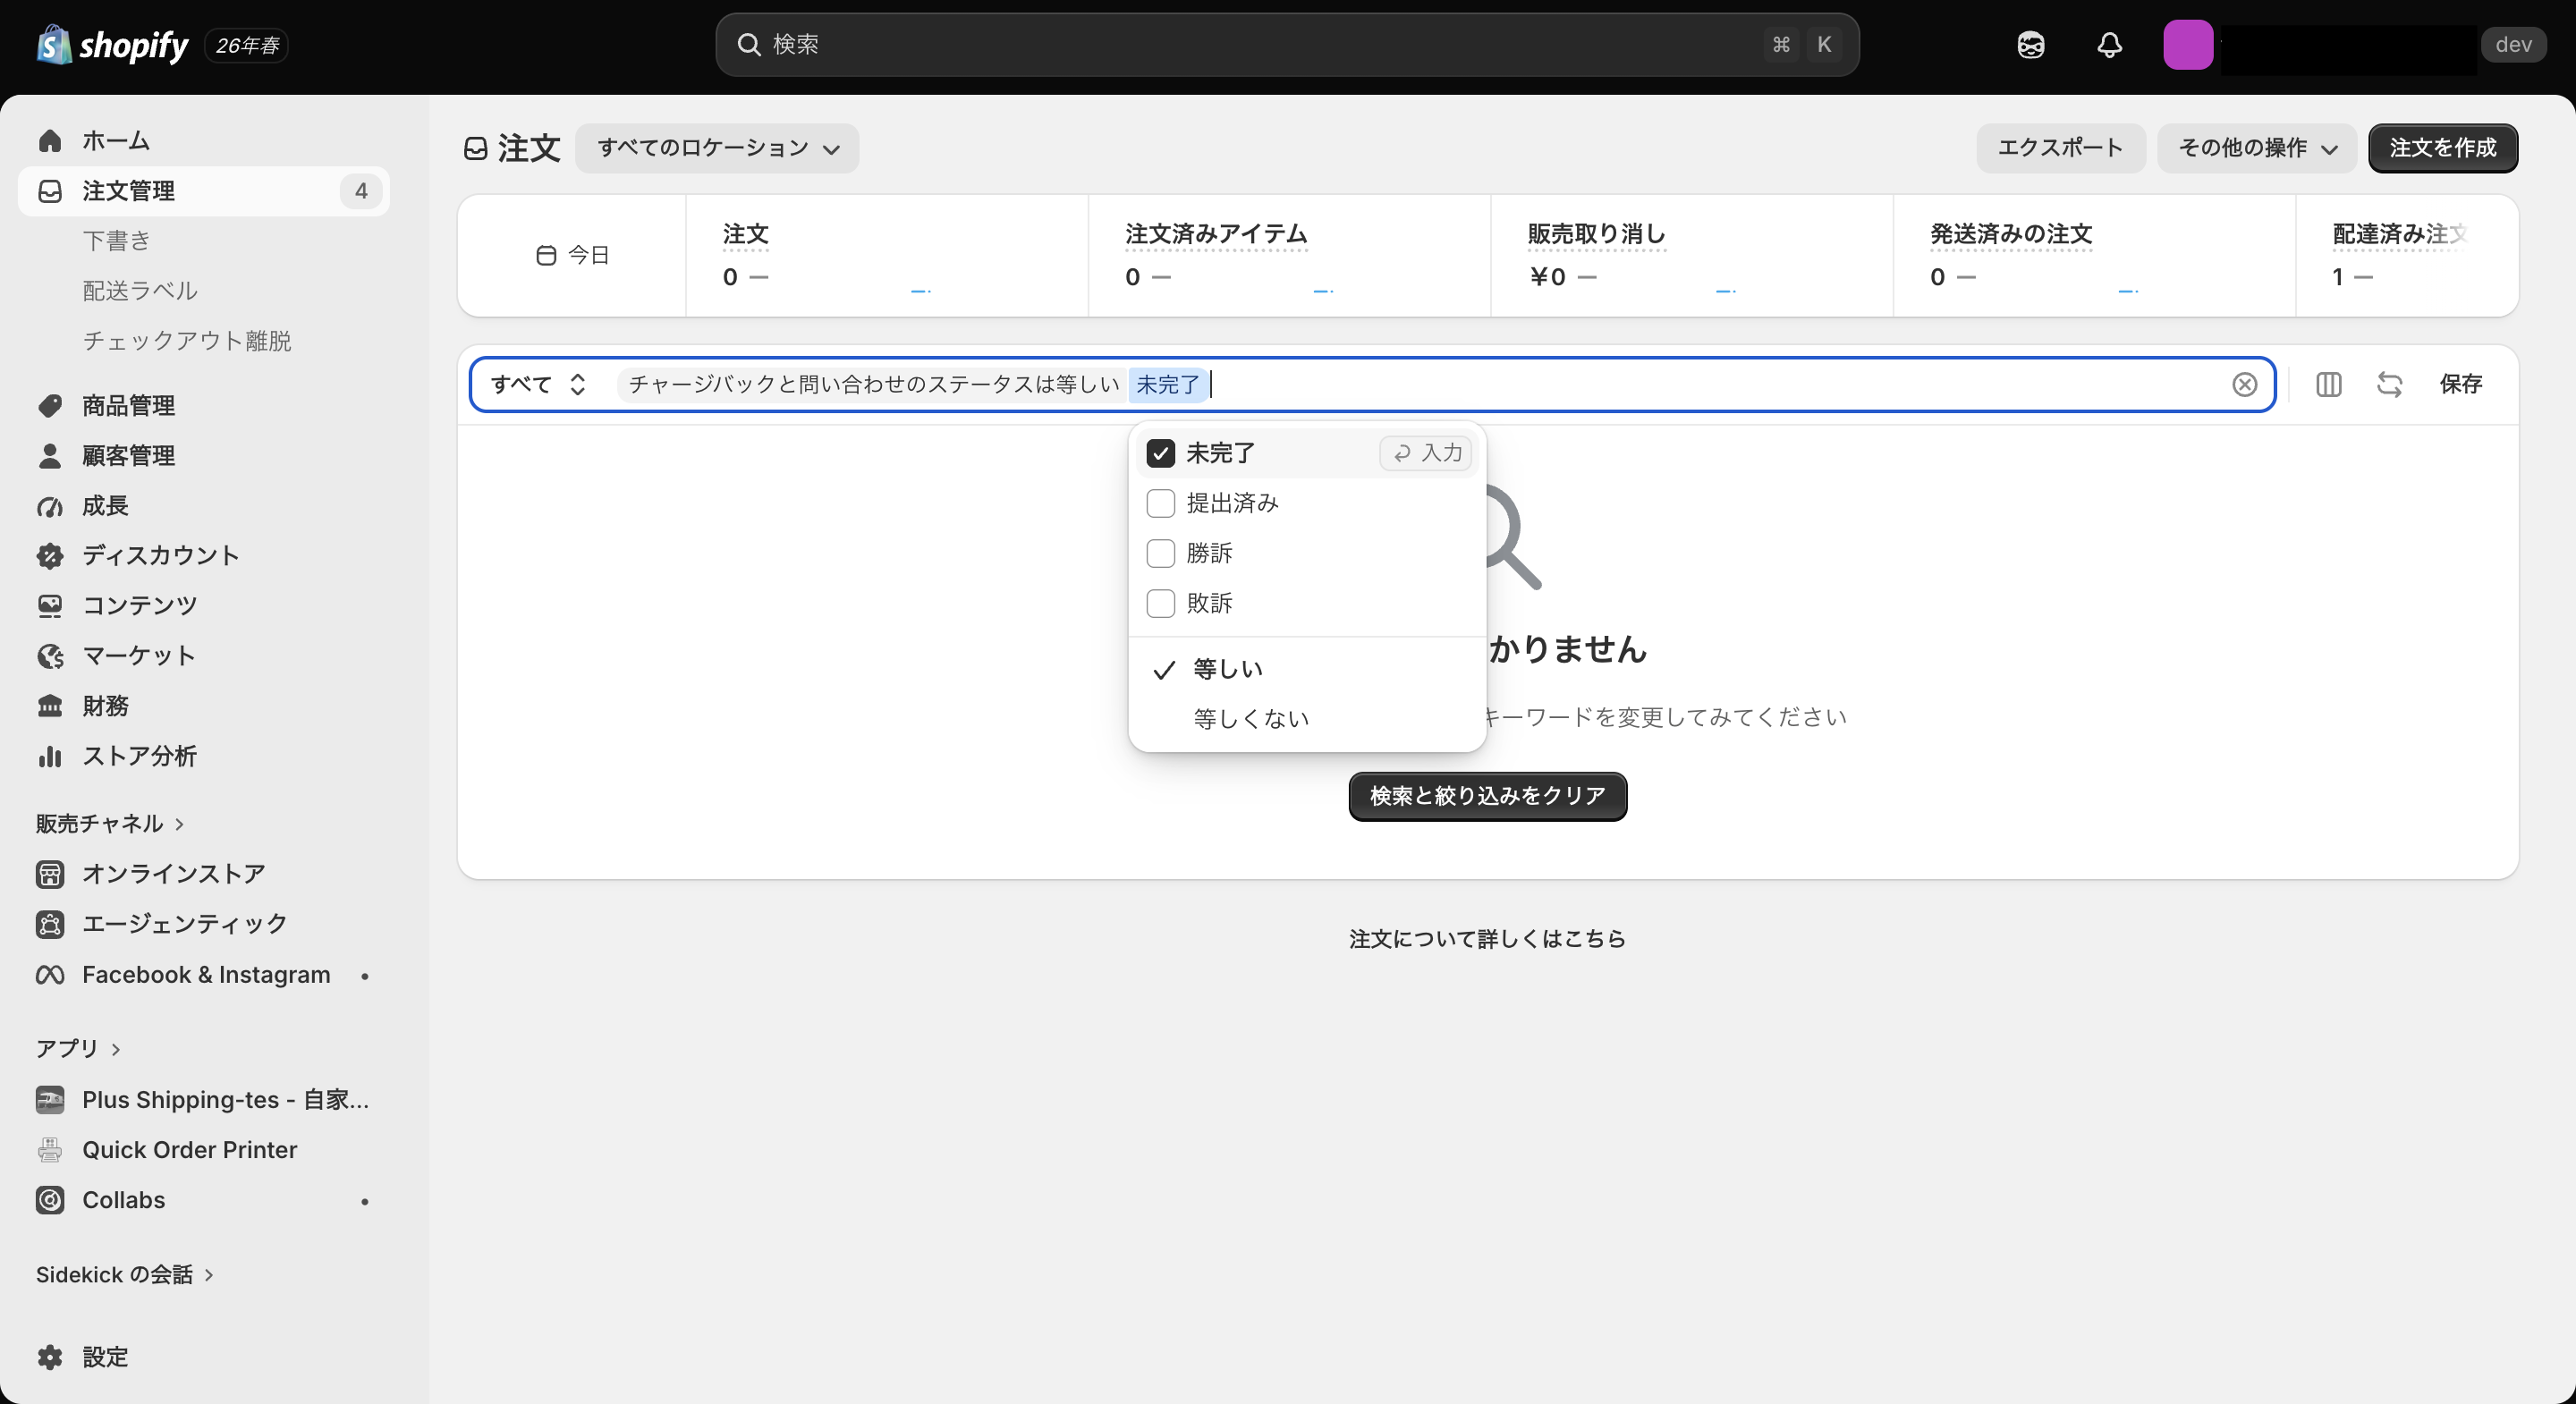Click the 未完了 filter value chip
The height and width of the screenshot is (1404, 2576).
1167,384
